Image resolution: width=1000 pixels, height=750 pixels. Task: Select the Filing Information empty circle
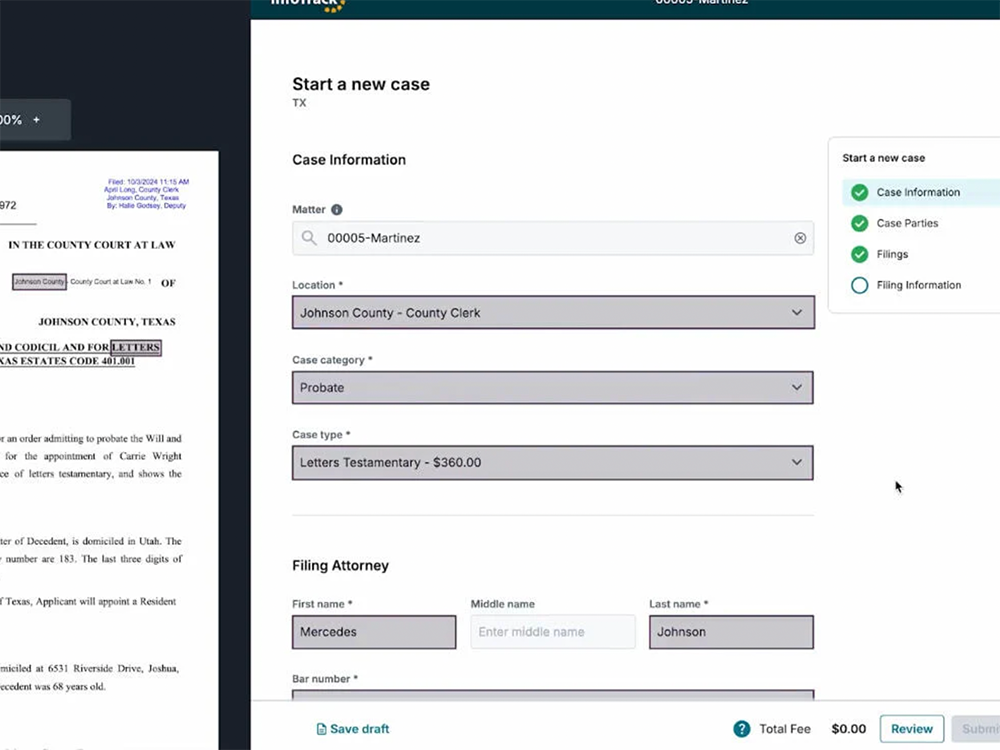[x=859, y=285]
